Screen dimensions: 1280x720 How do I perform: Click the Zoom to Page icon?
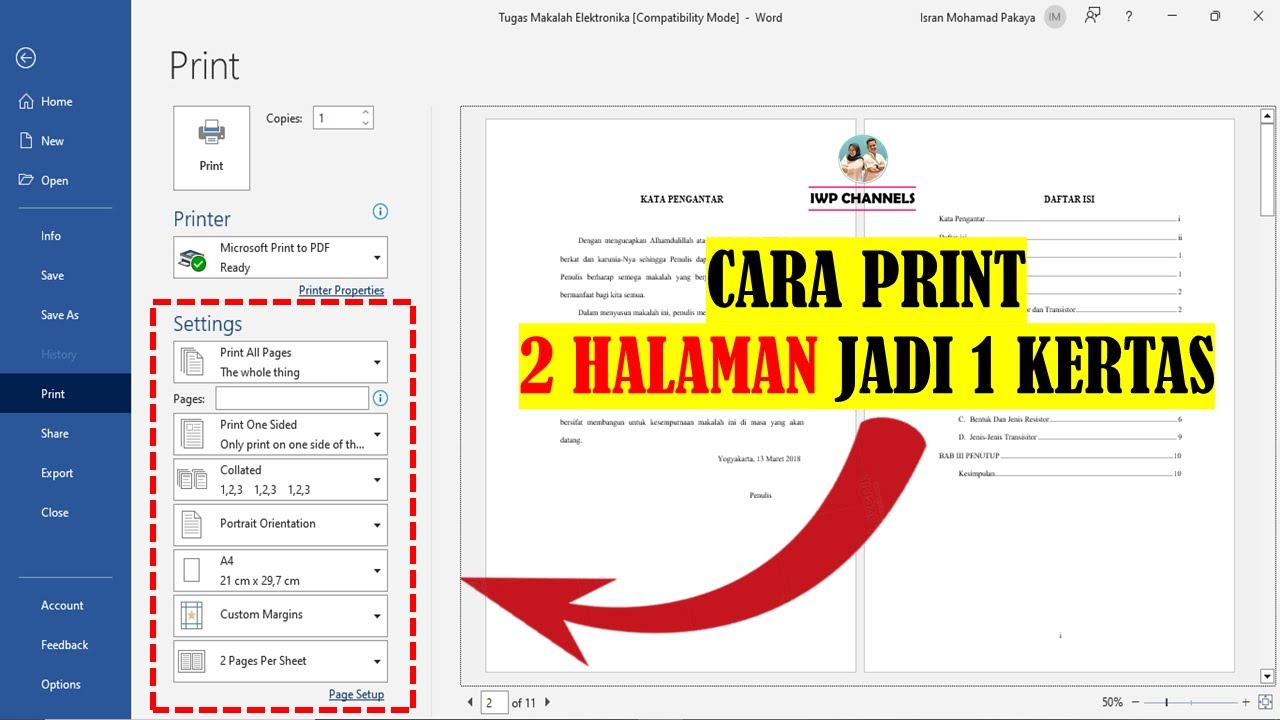click(1265, 703)
